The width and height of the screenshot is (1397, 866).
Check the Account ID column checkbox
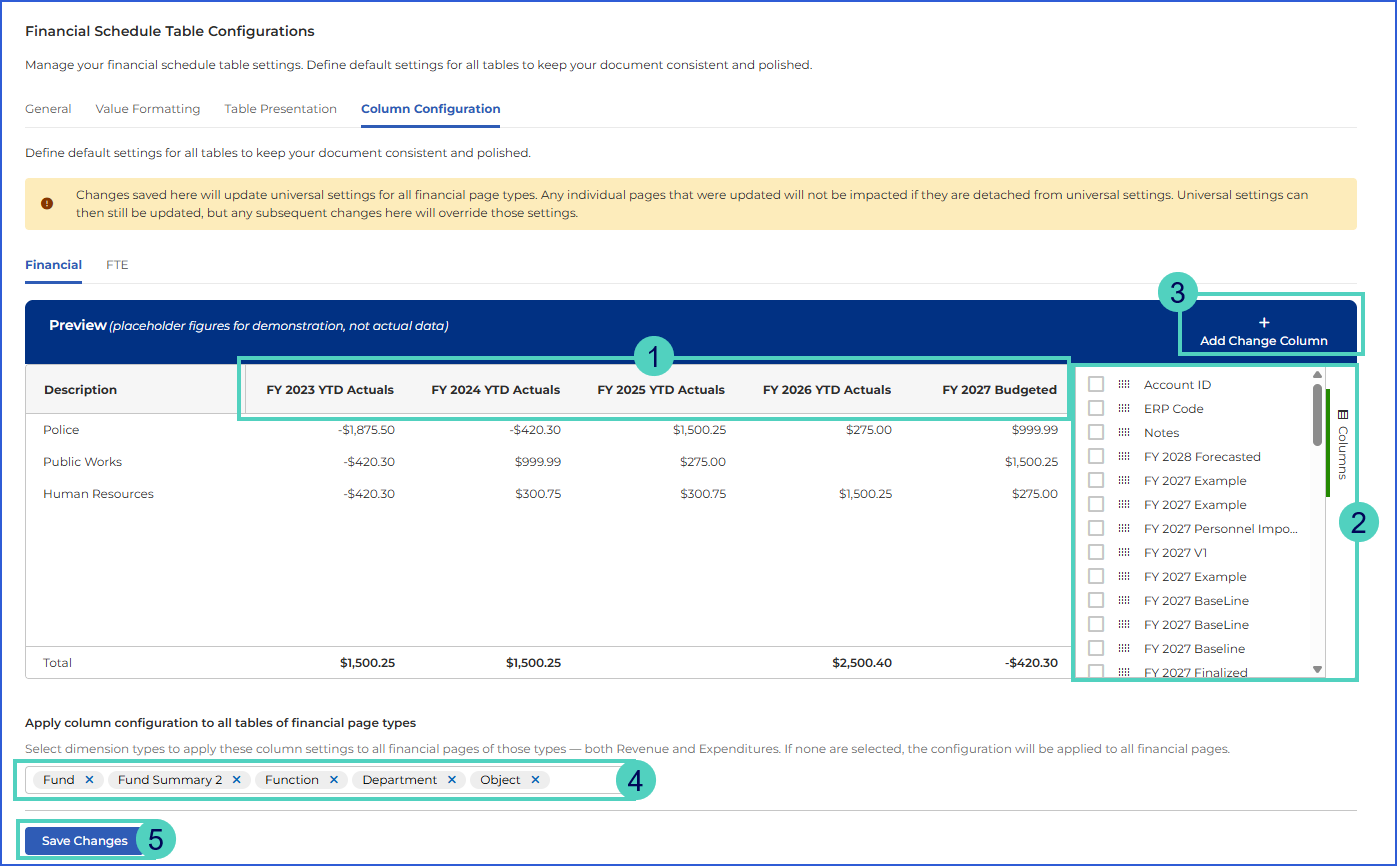[1096, 385]
